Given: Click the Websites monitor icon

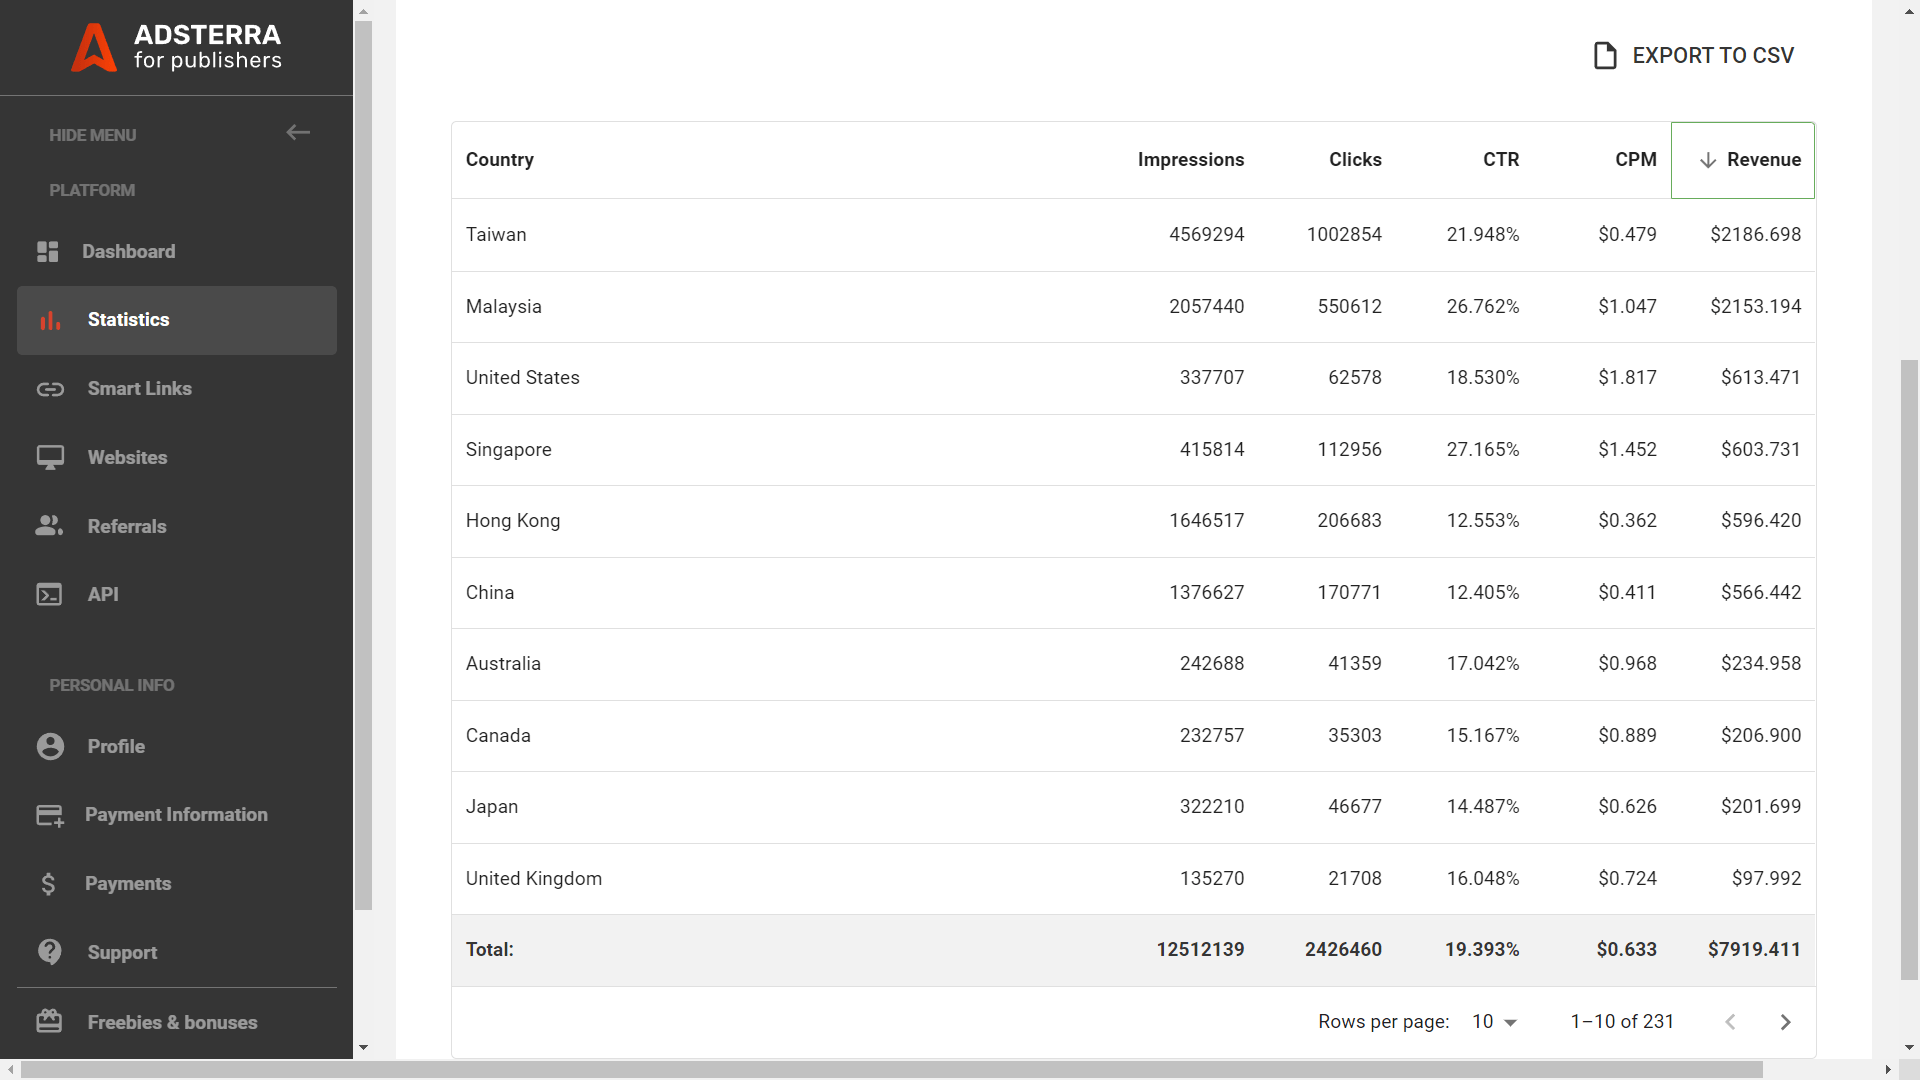Looking at the screenshot, I should 50,458.
